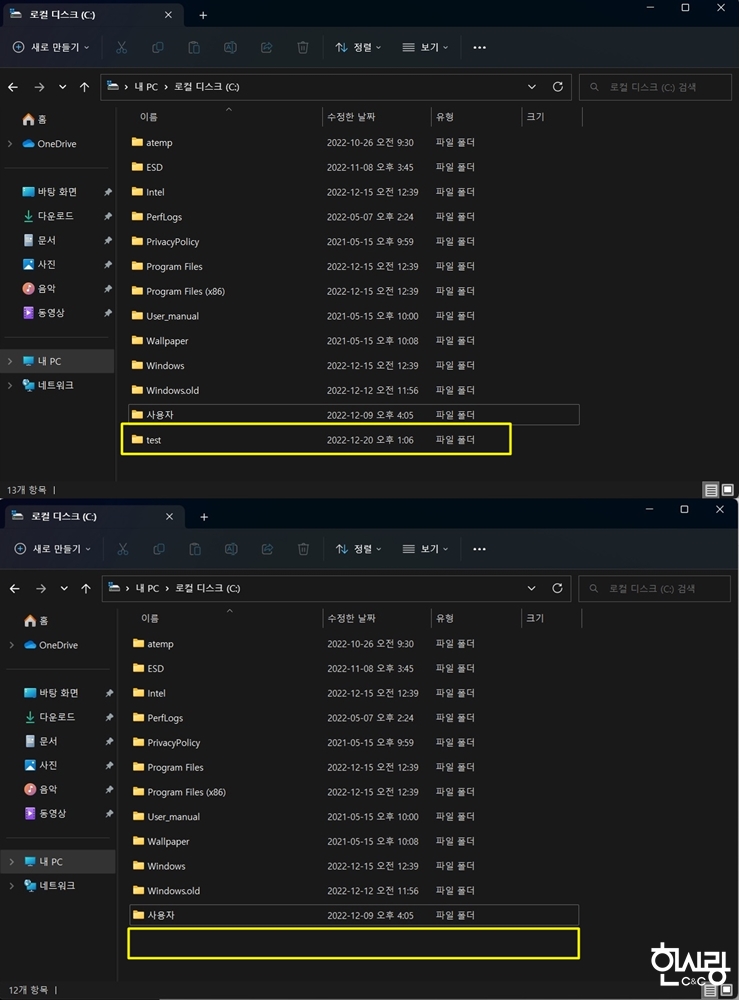Select User_manual folder in bottom window

click(354, 817)
